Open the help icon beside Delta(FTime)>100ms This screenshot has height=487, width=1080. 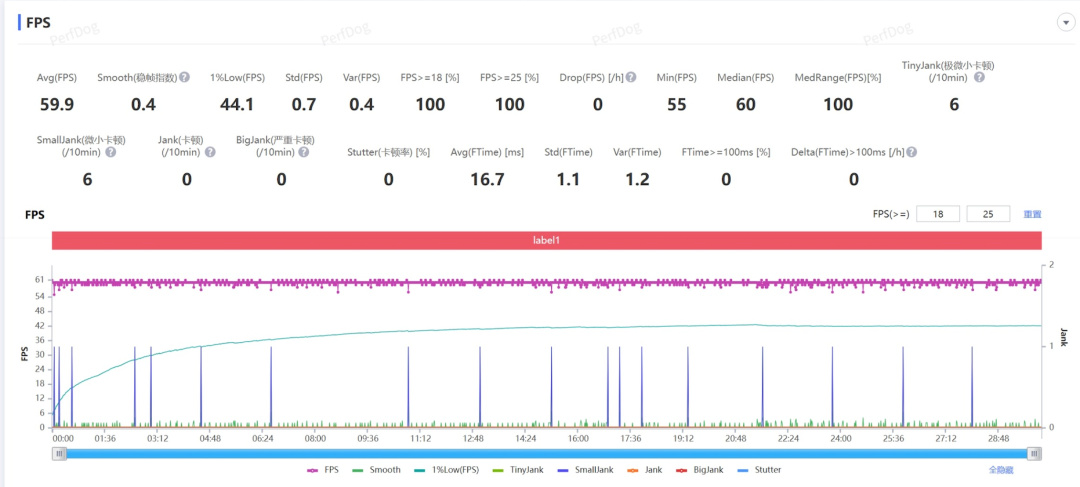point(911,152)
